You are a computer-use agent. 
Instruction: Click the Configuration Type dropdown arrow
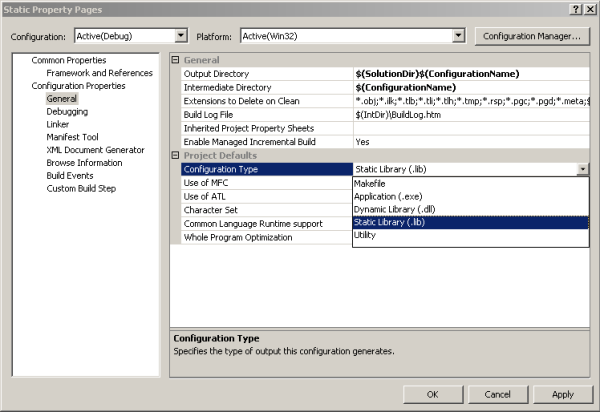coord(582,170)
